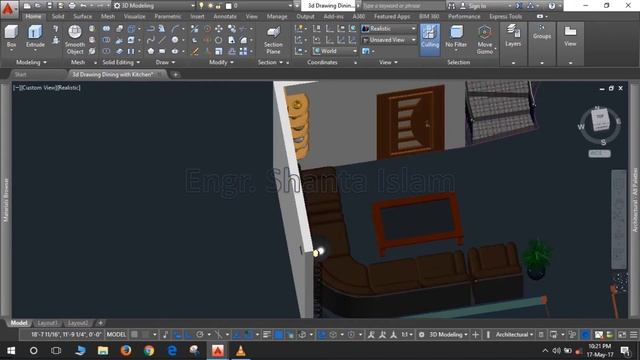640x360 pixels.
Task: Open VLC media player from the taskbar
Action: (x=241, y=351)
